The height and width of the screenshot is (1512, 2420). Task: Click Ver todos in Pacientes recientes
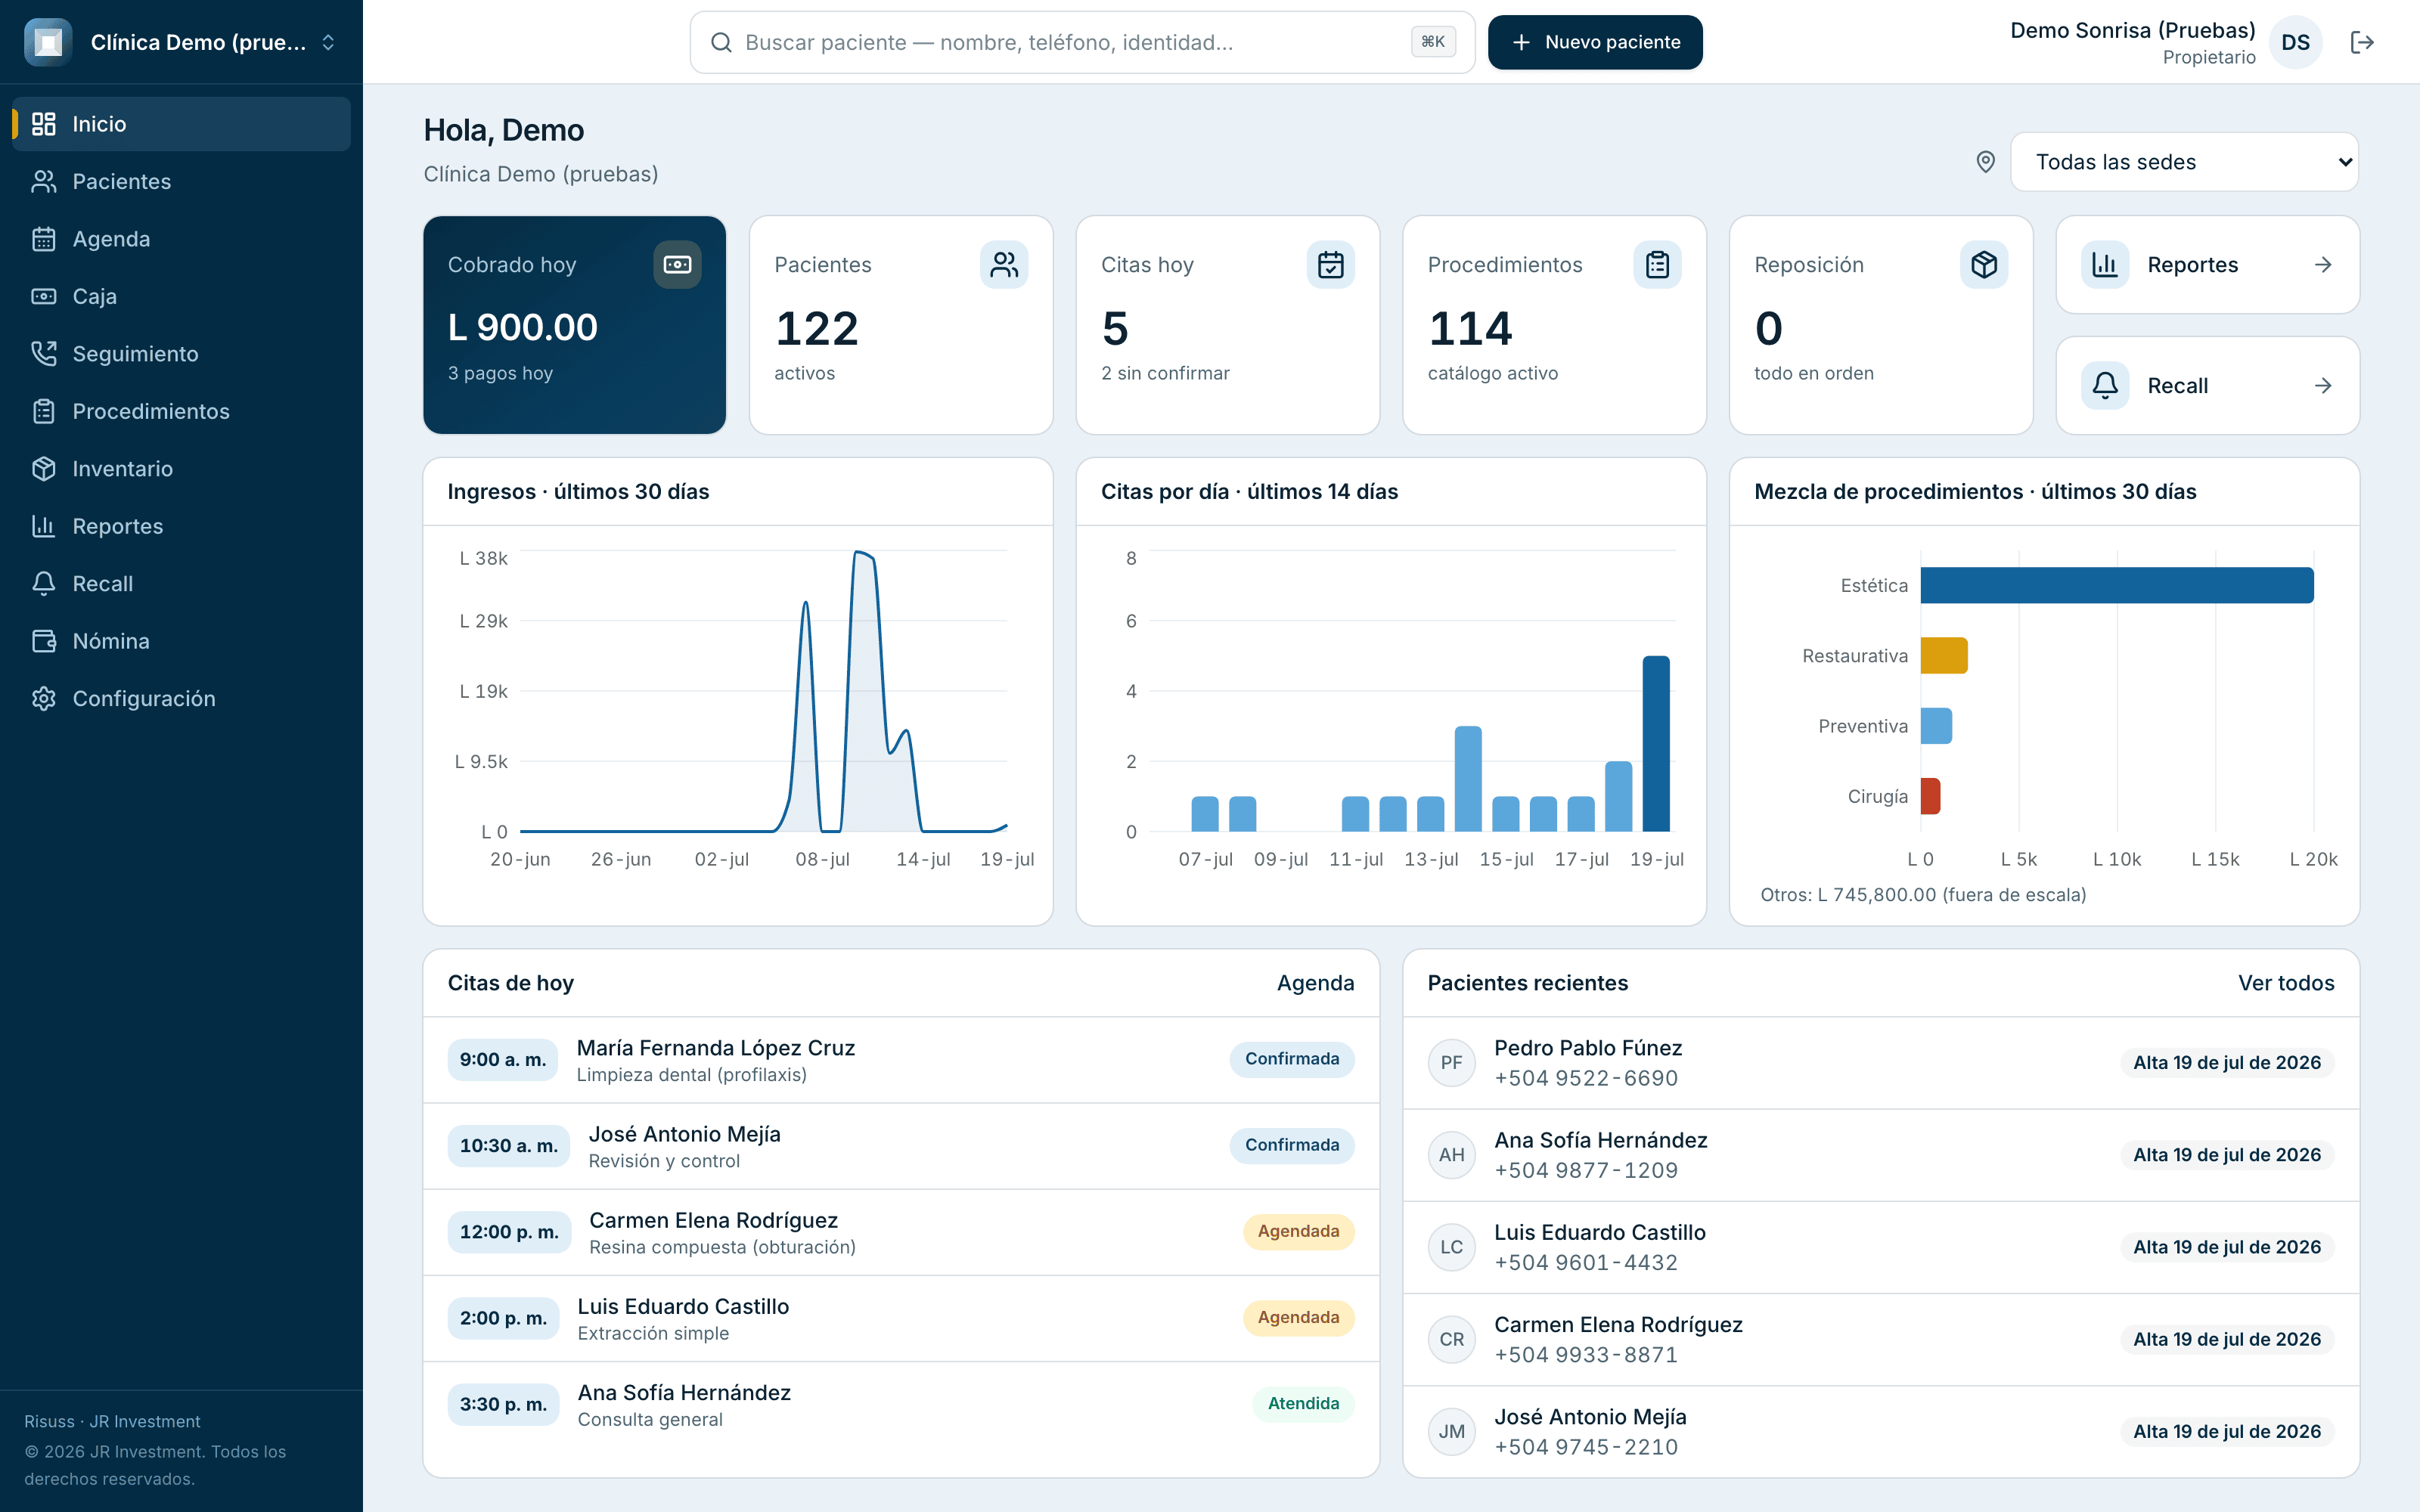click(2286, 983)
